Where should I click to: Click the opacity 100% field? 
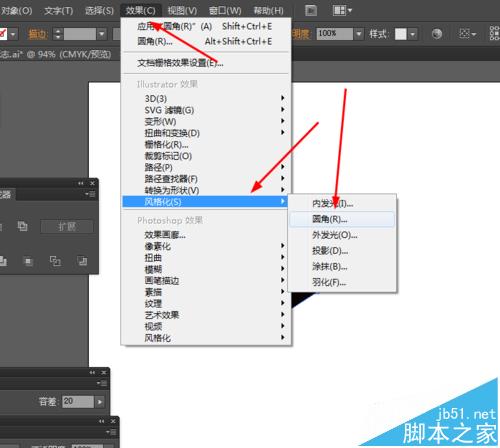point(335,34)
